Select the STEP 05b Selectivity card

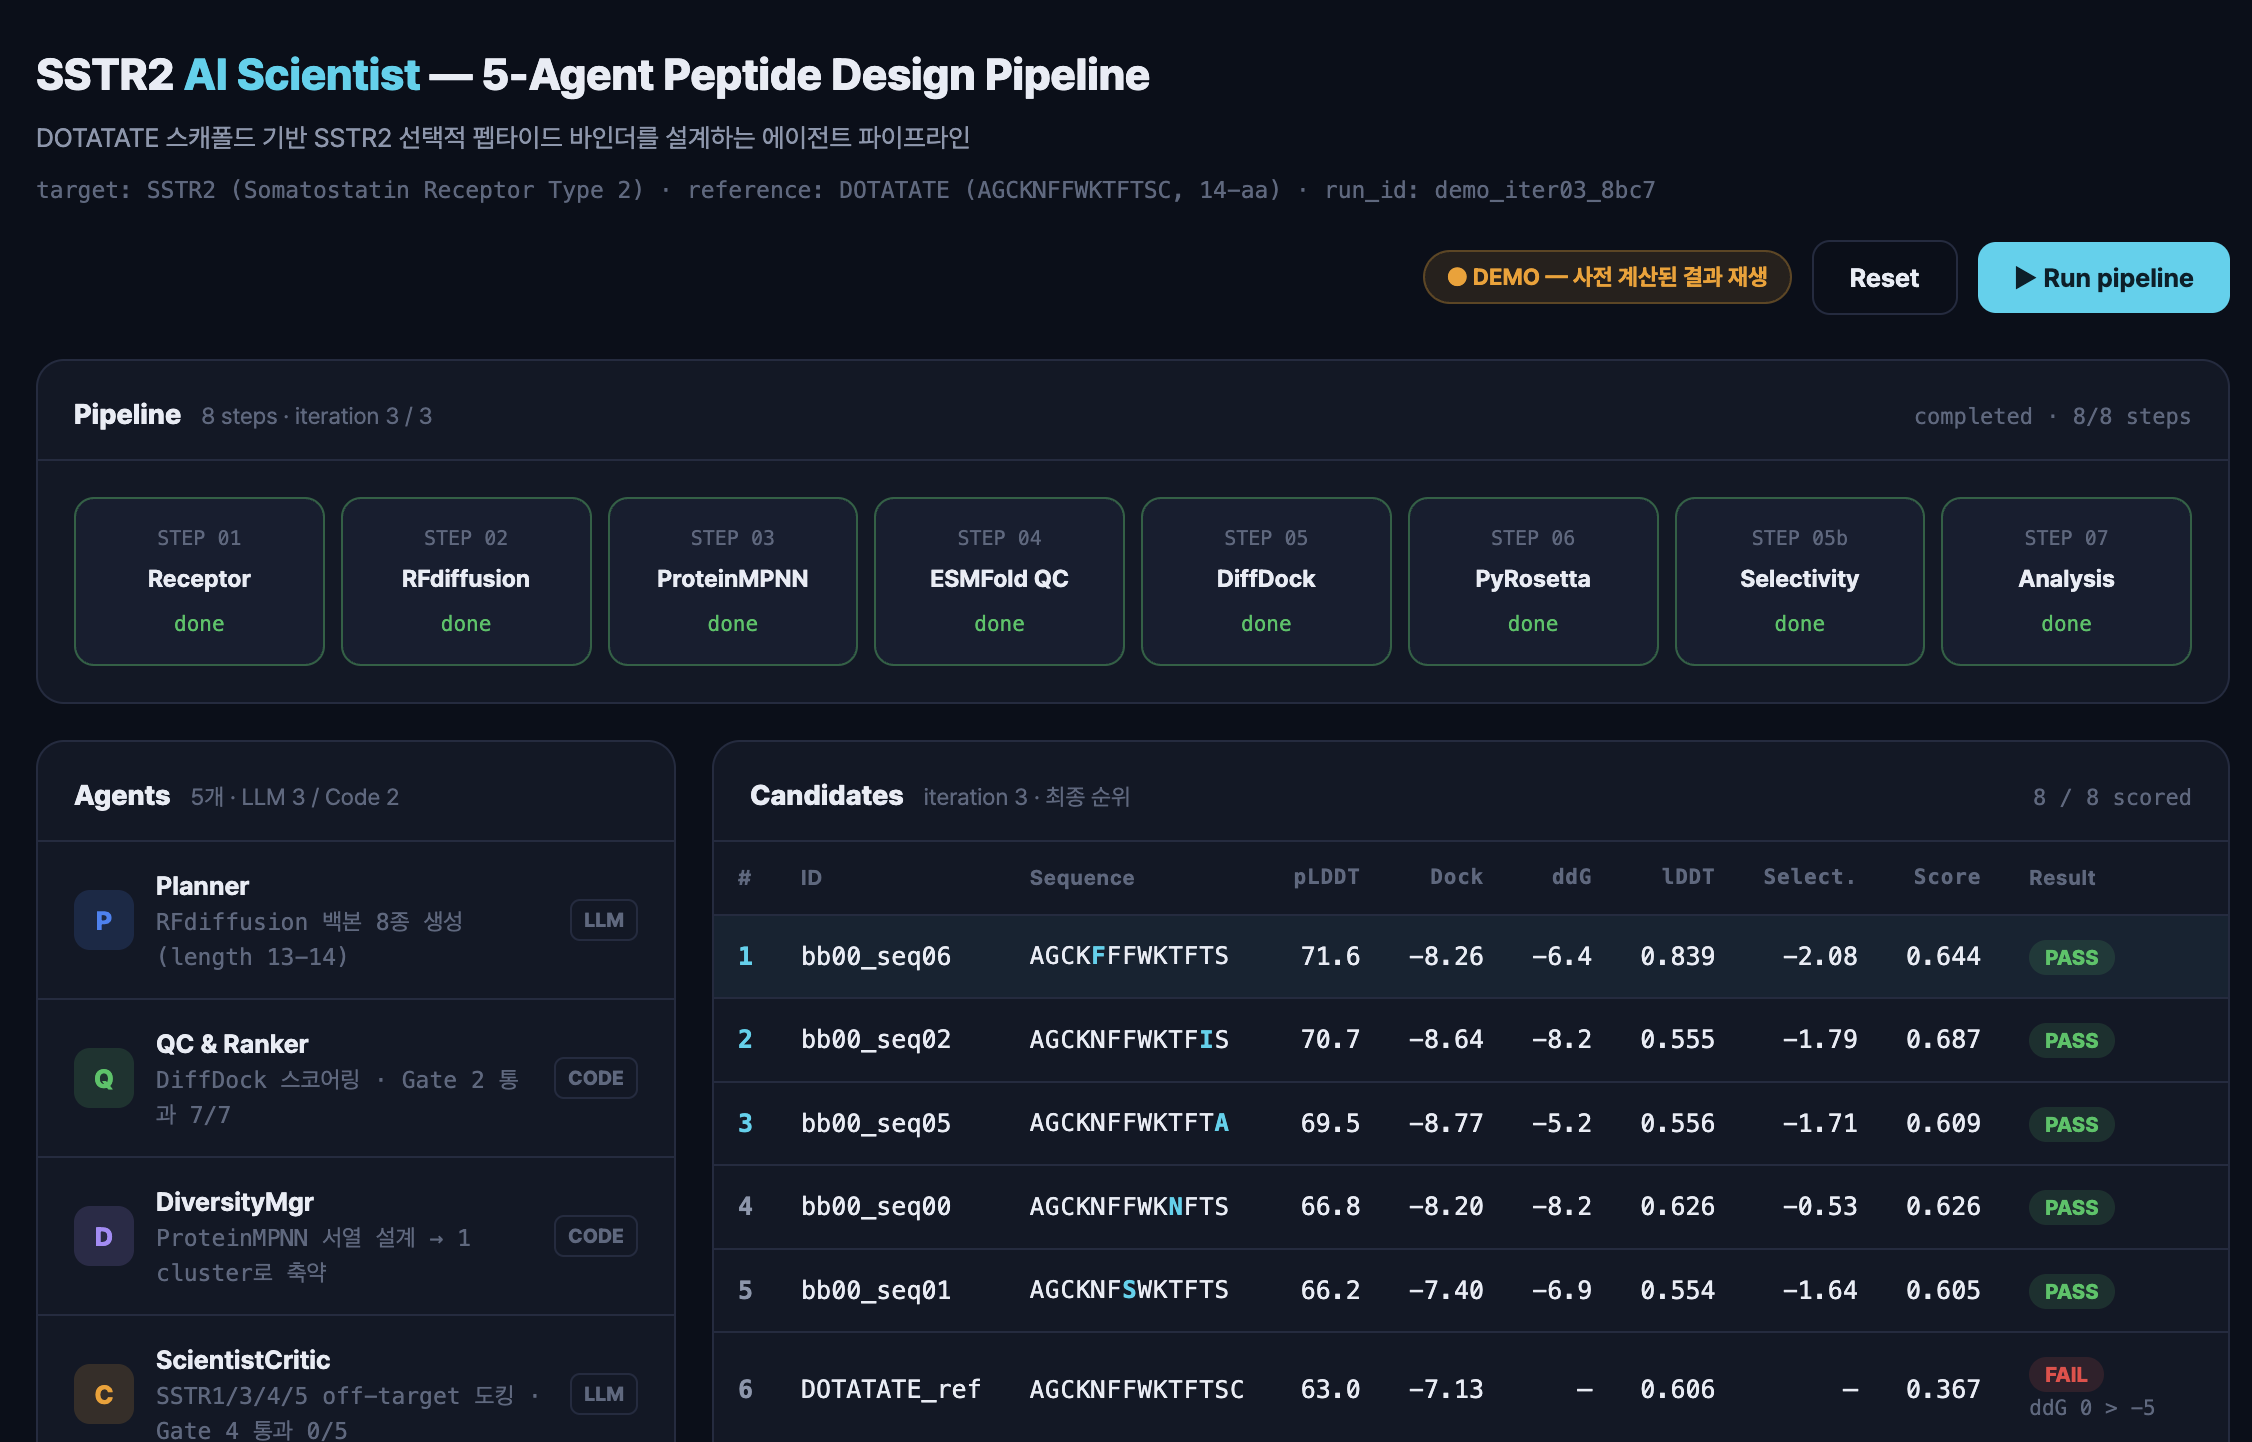(1800, 581)
